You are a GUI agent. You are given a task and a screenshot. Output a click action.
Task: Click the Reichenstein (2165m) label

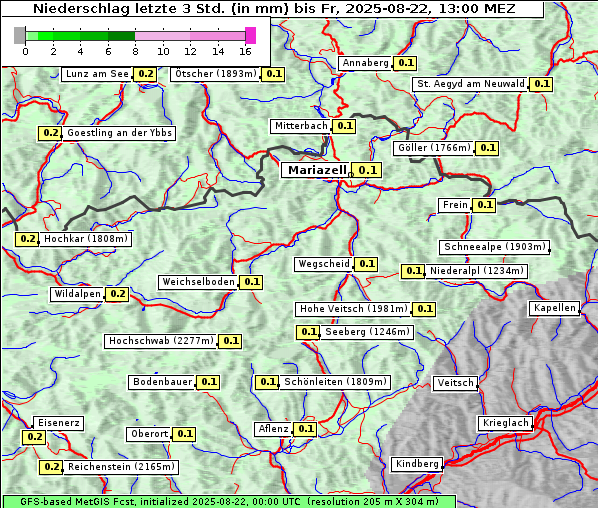pos(121,467)
